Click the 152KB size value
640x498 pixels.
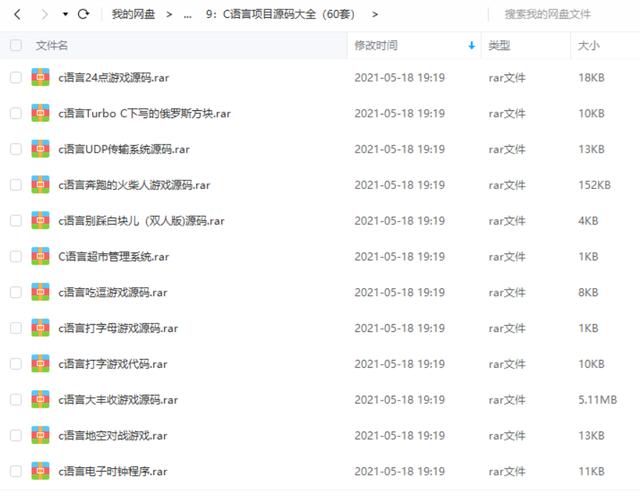[594, 185]
